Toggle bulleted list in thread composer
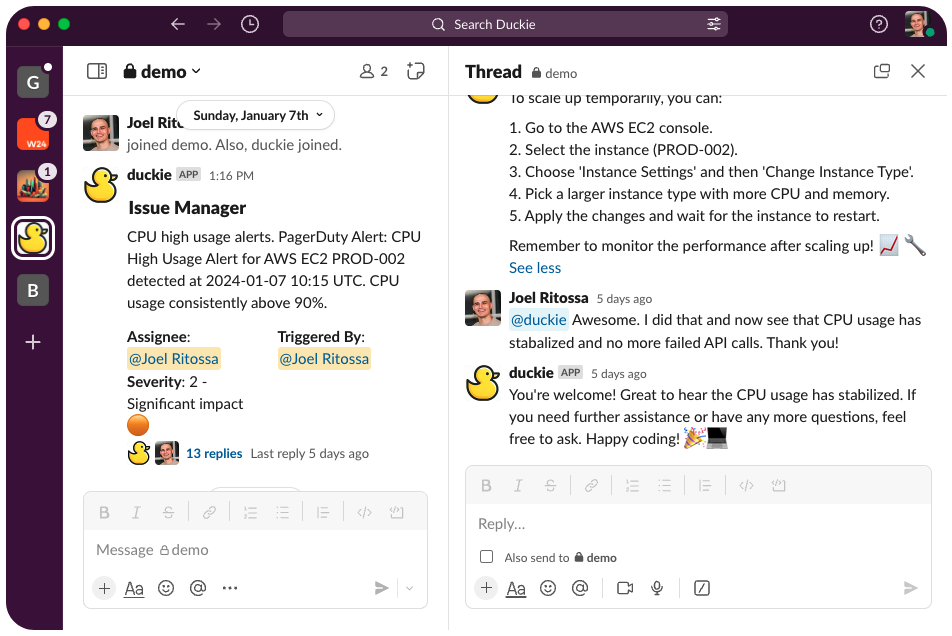 664,485
